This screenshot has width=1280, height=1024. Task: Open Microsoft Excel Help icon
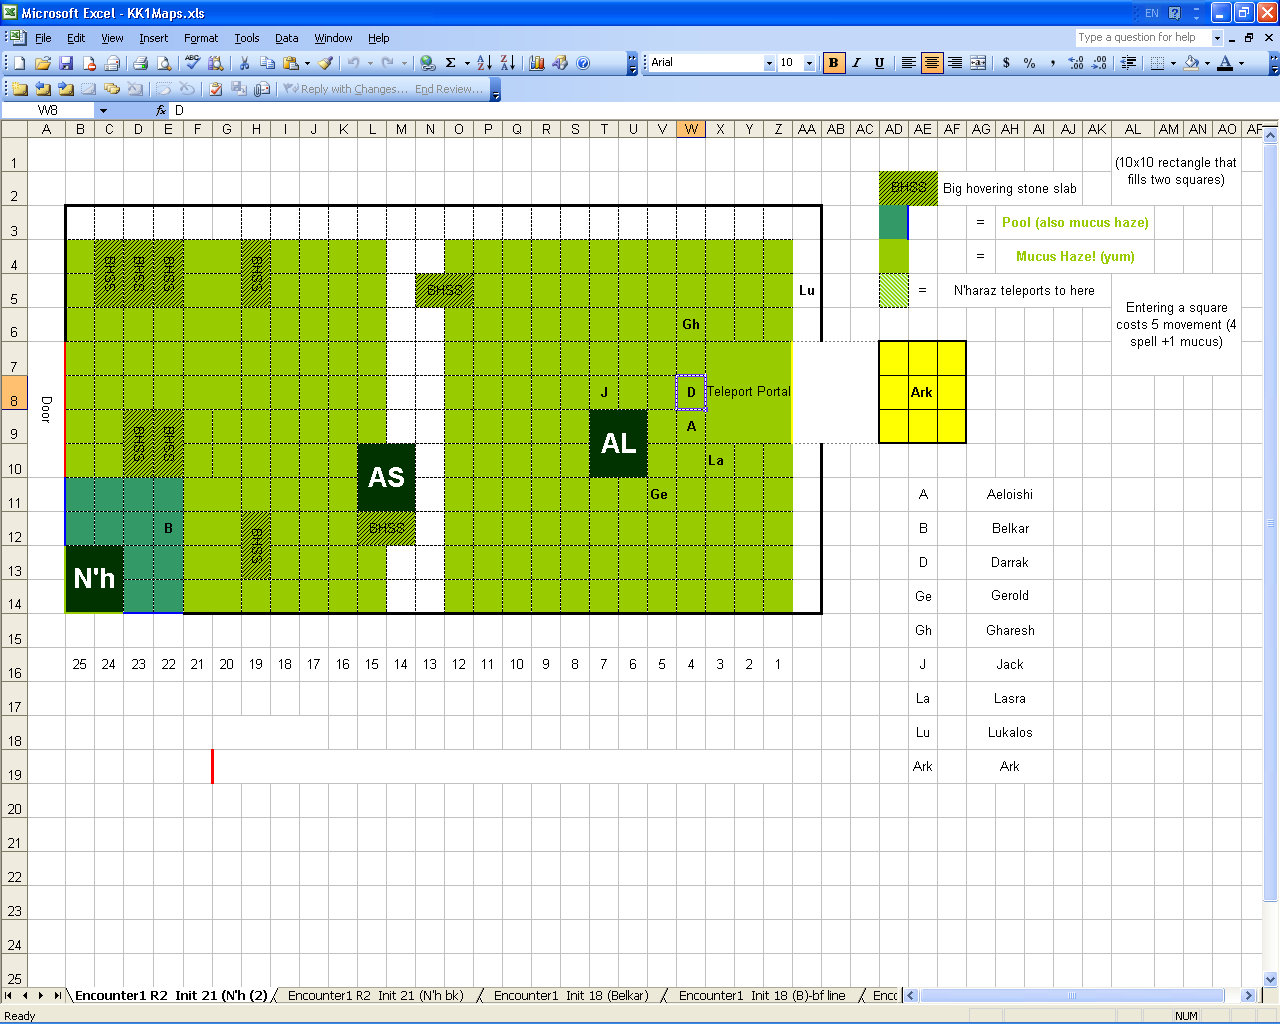tap(583, 63)
